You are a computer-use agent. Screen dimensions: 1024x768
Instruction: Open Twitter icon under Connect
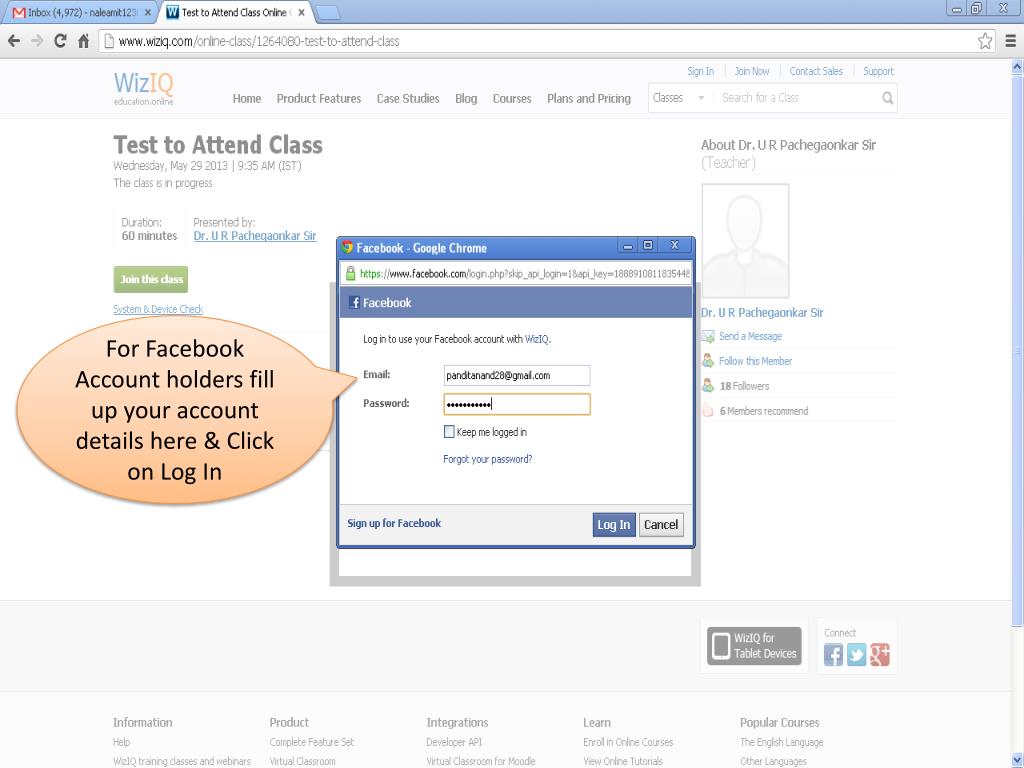tap(856, 654)
